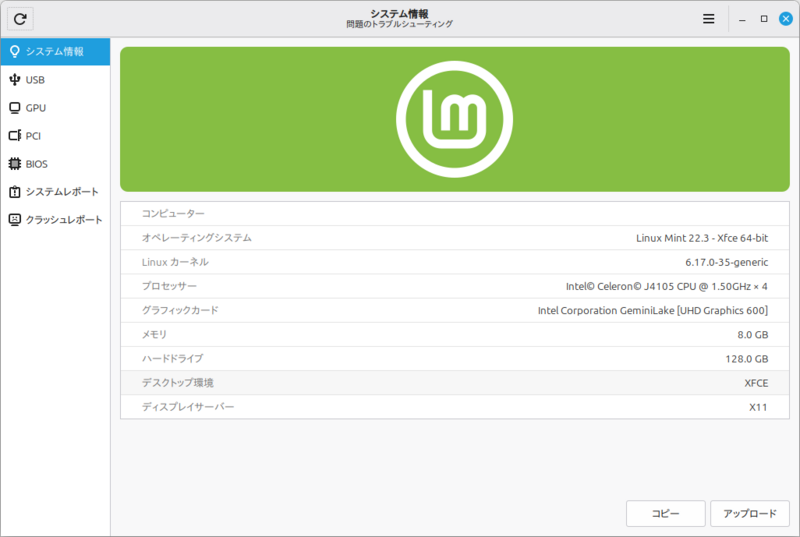The height and width of the screenshot is (537, 800).
Task: Select the グラフィックカード row label
Action: click(180, 310)
